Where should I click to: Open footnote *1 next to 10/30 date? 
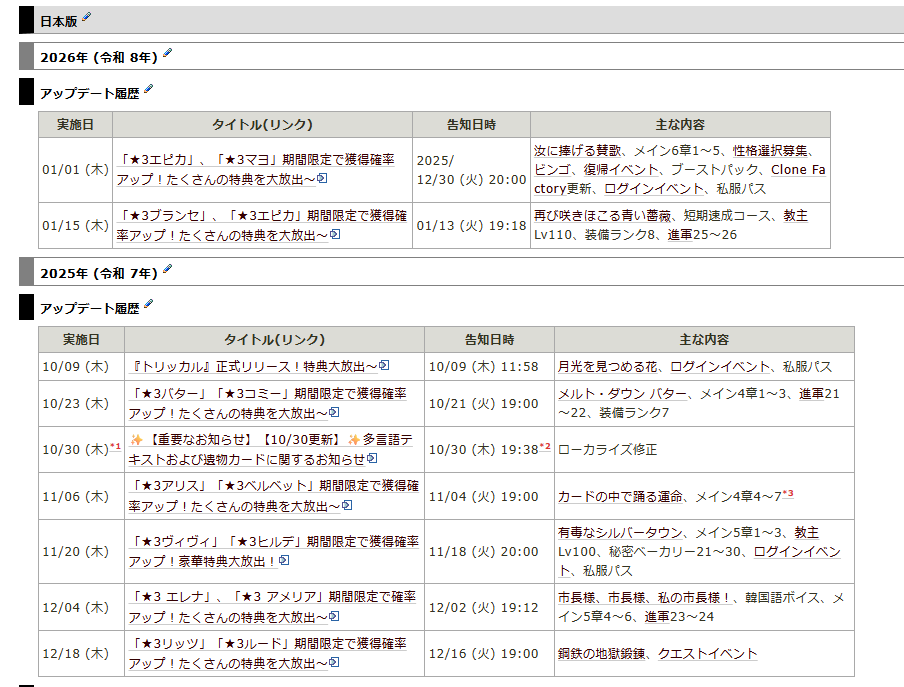115,446
